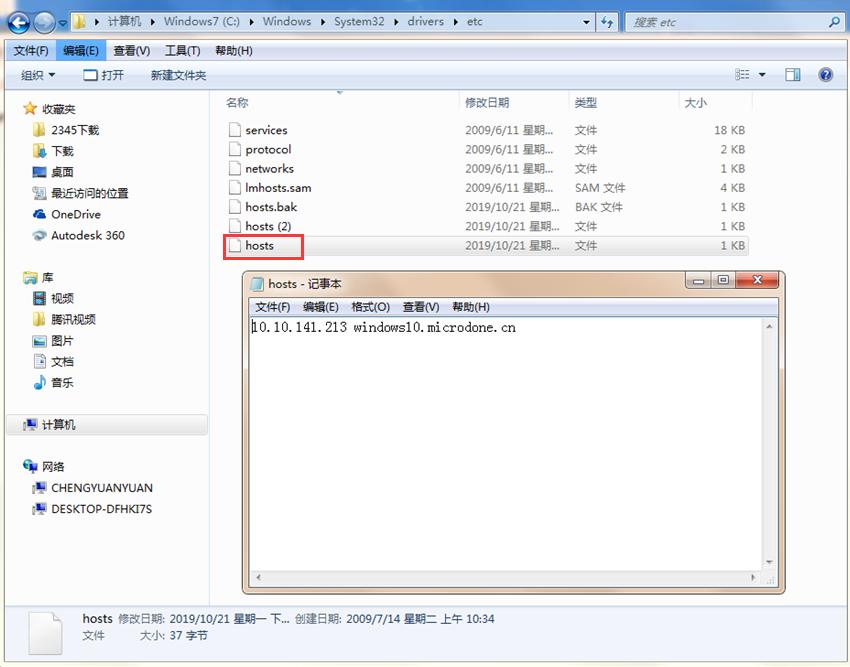Open the 格式(O) menu in Notepad

(x=368, y=307)
